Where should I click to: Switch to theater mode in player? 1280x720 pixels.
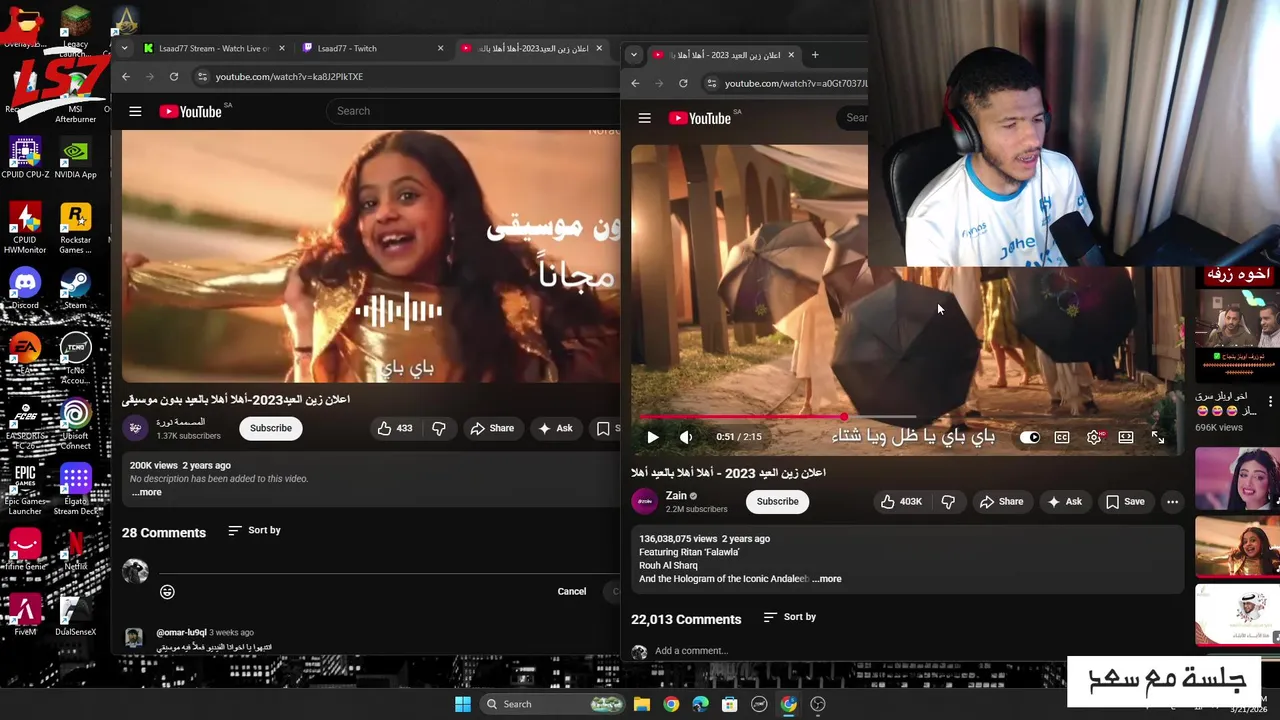pyautogui.click(x=1126, y=437)
